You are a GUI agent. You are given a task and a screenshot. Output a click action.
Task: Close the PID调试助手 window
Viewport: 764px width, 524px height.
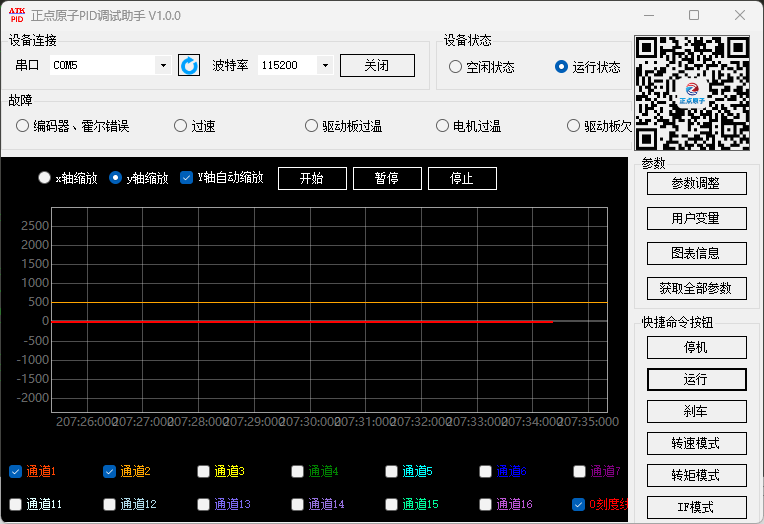click(740, 16)
